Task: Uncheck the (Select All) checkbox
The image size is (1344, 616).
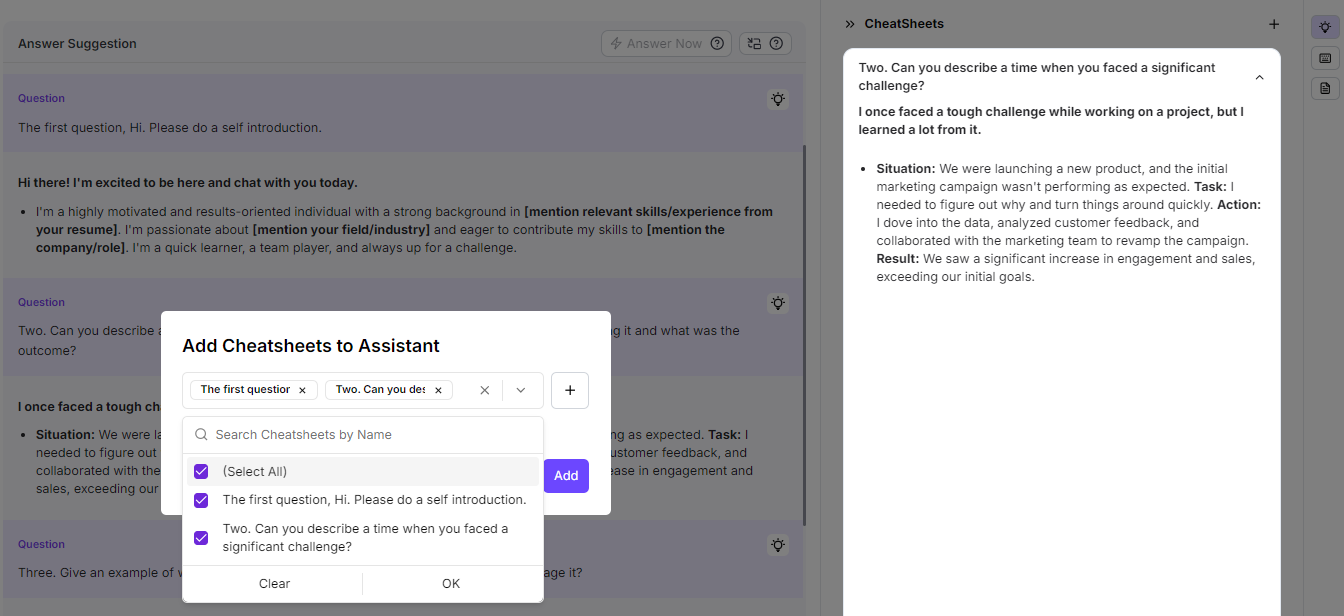Action: [x=201, y=472]
